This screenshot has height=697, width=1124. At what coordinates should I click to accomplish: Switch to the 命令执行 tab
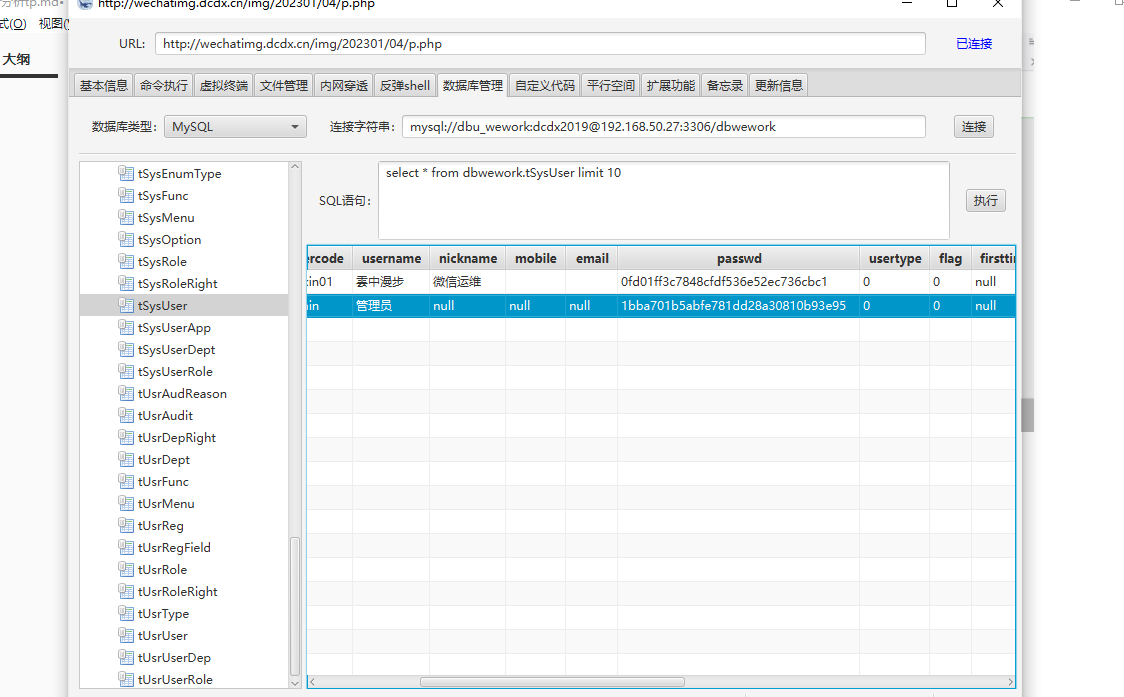tap(163, 85)
